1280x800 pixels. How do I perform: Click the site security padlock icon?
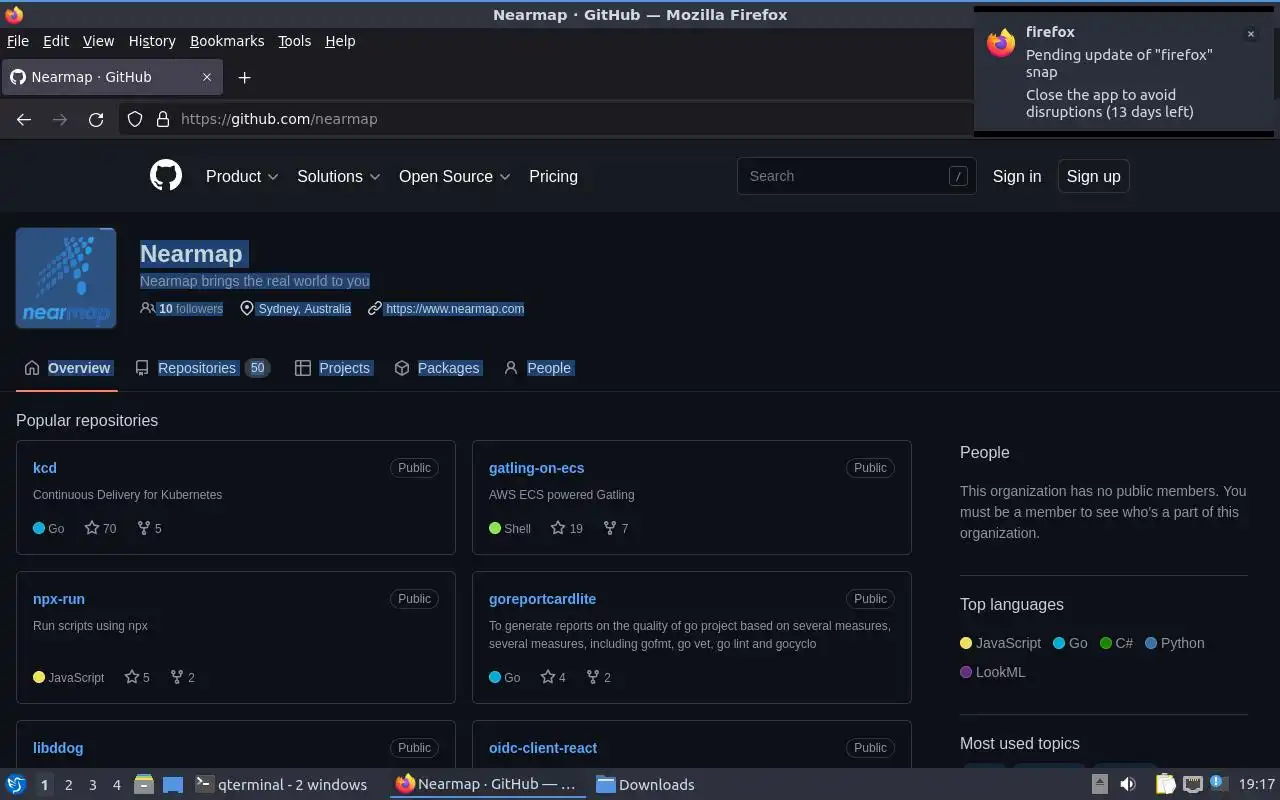(163, 119)
